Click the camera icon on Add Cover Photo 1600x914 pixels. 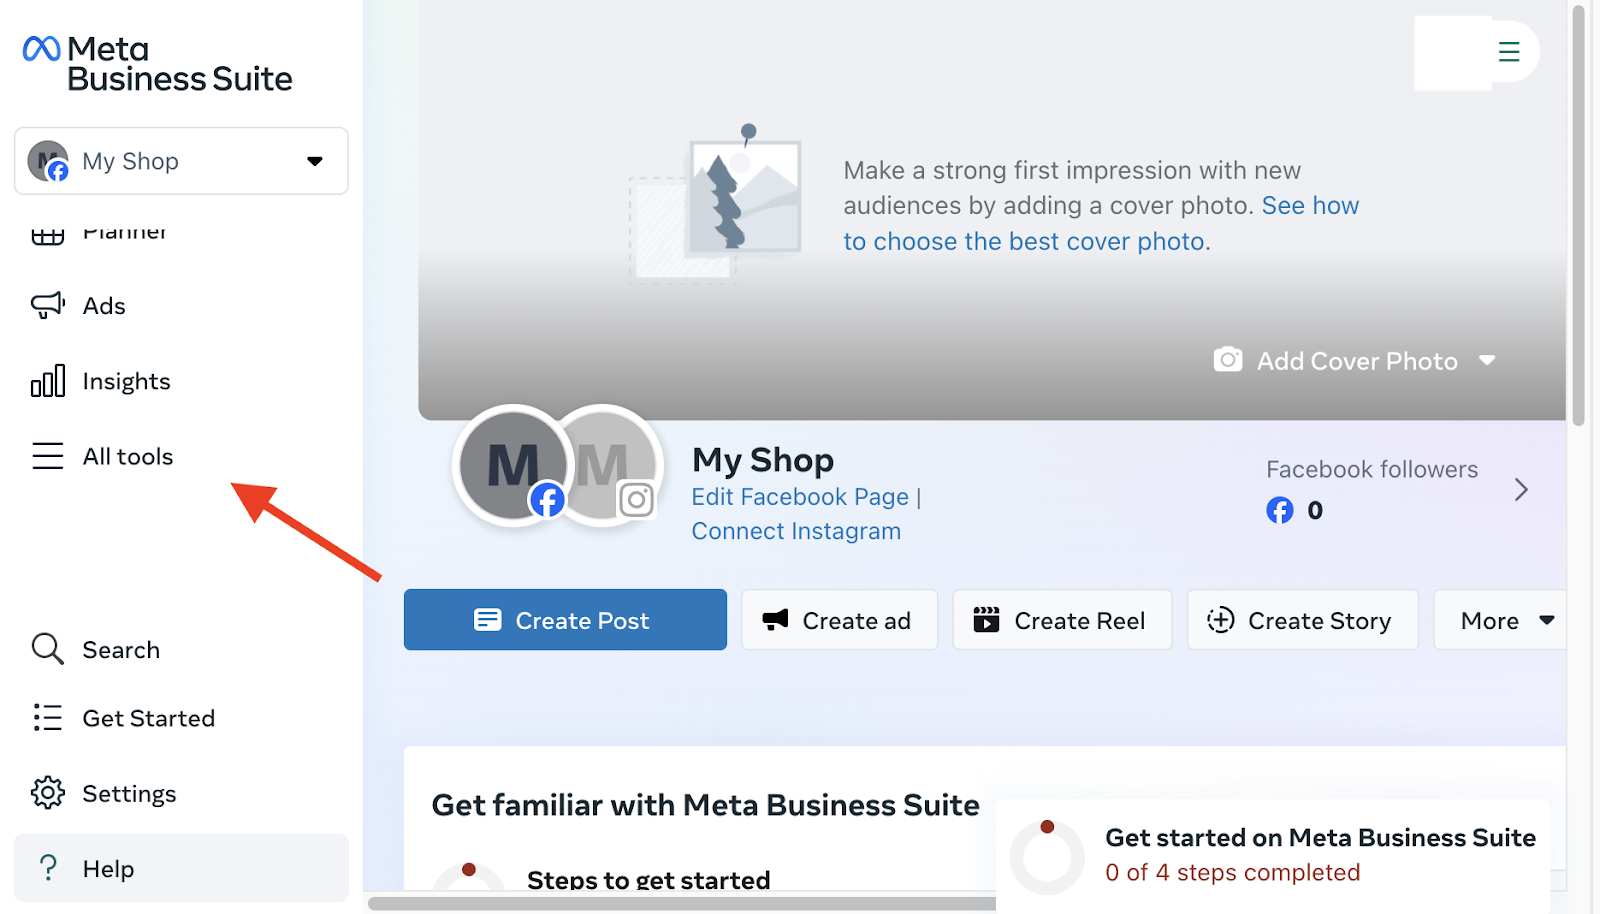[1228, 359]
